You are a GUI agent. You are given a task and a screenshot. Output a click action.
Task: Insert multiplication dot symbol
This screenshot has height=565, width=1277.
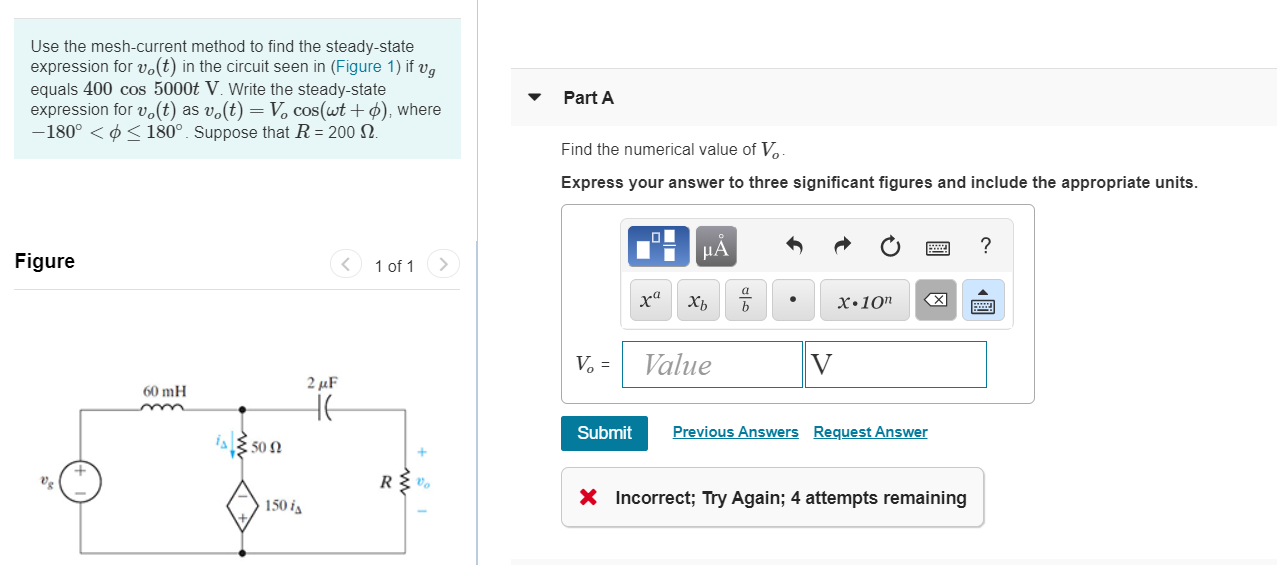click(793, 300)
